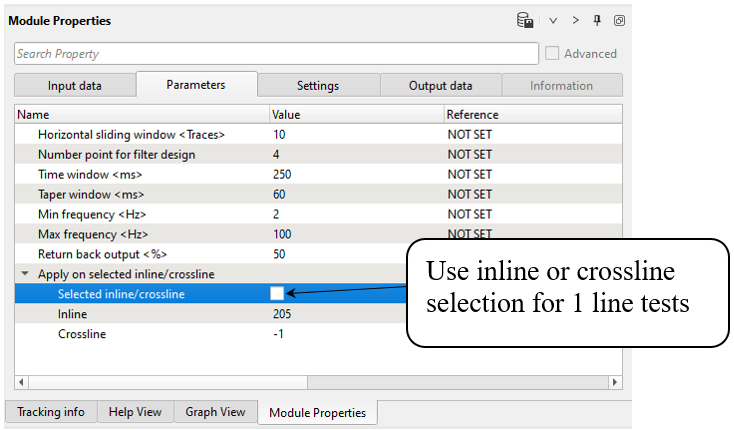Click the Search Property input field
The height and width of the screenshot is (430, 734).
pos(276,53)
